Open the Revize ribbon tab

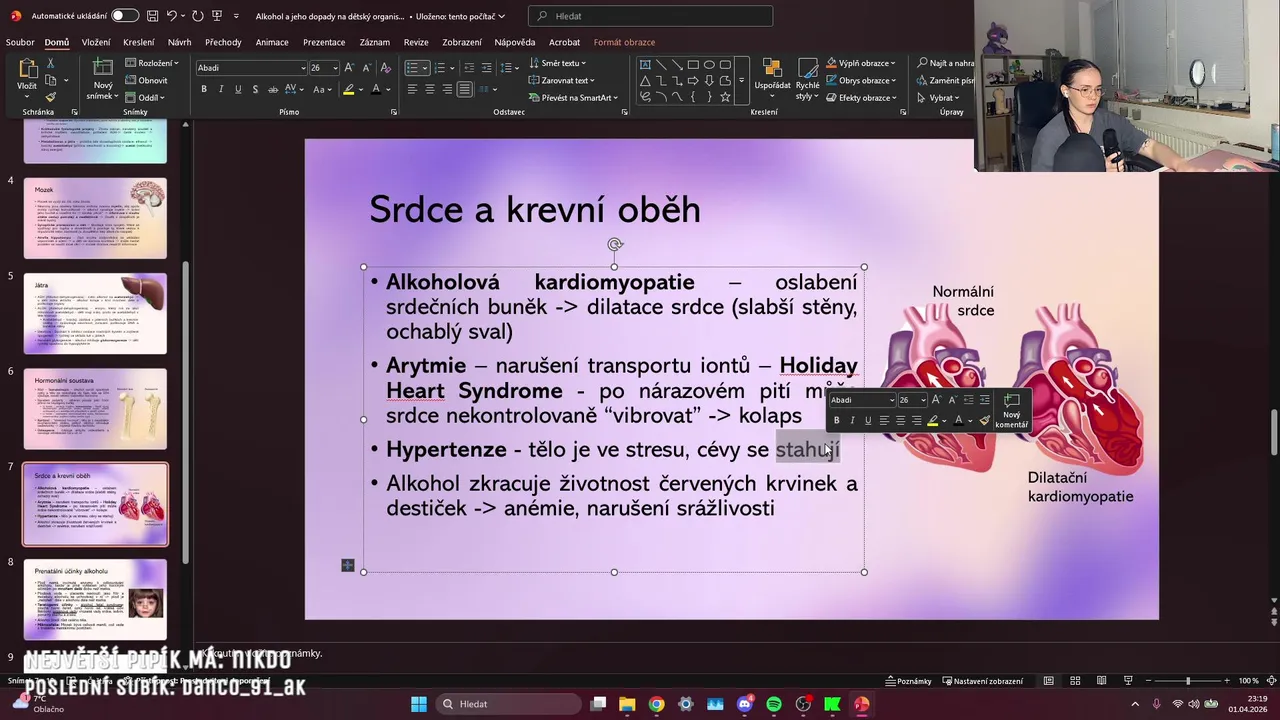(416, 42)
